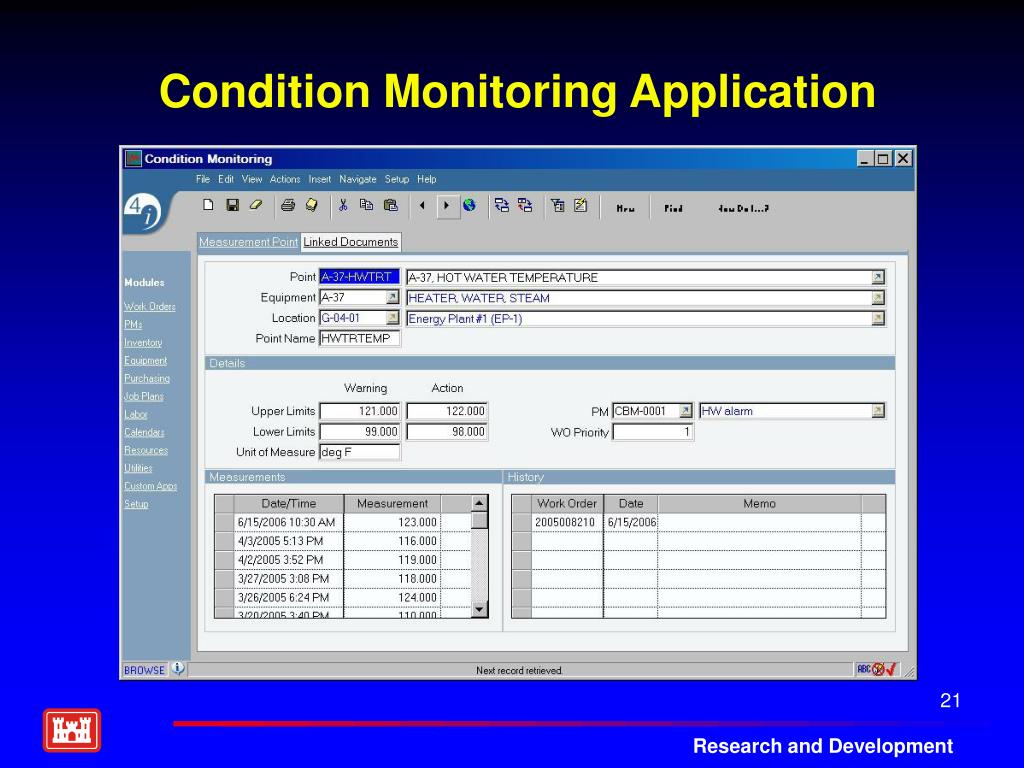
Task: Go to previous record with left arrow
Action: click(423, 206)
